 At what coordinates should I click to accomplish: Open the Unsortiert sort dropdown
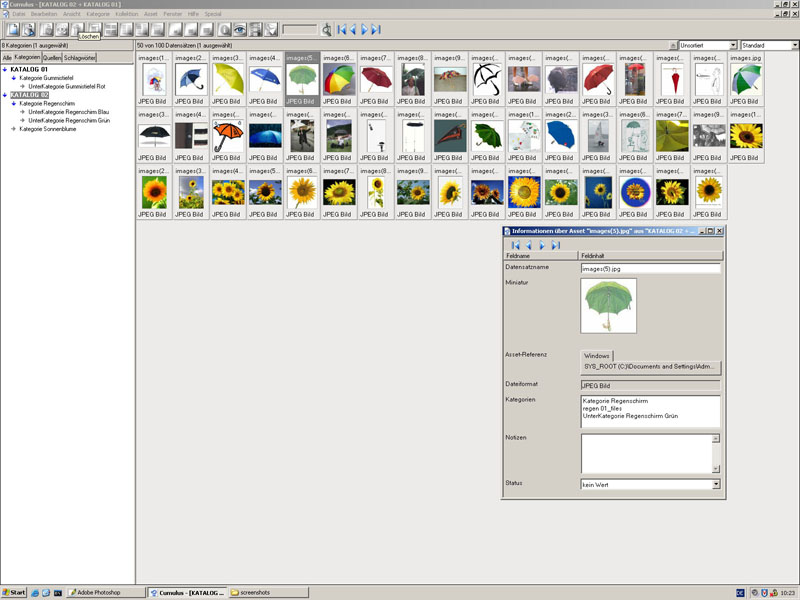[x=708, y=45]
